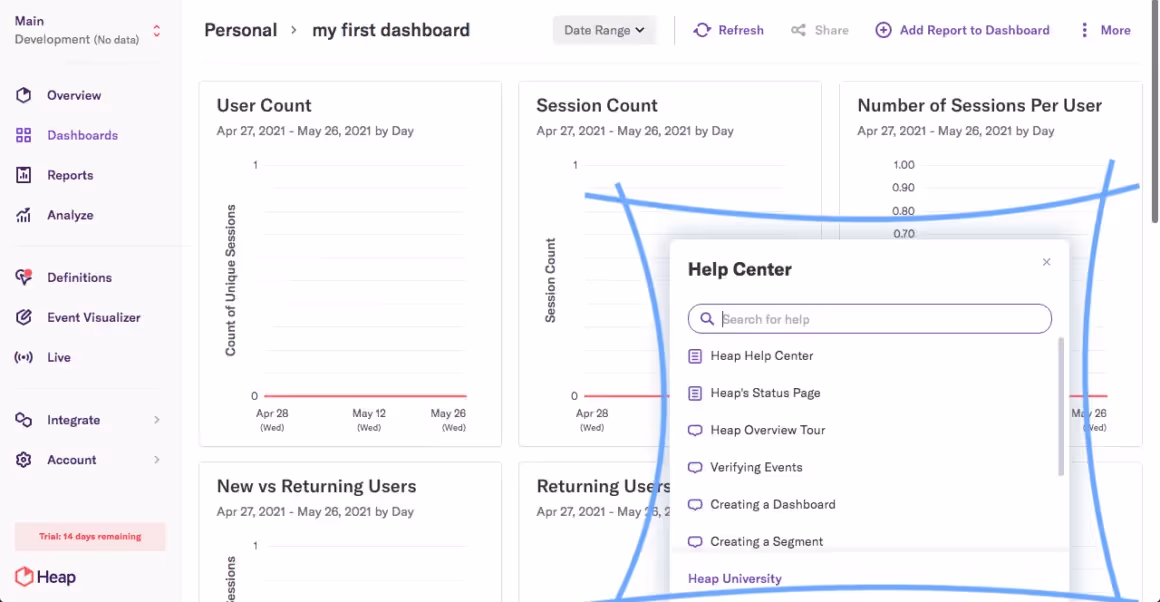
Task: Click the Heap logo
Action: point(45,577)
